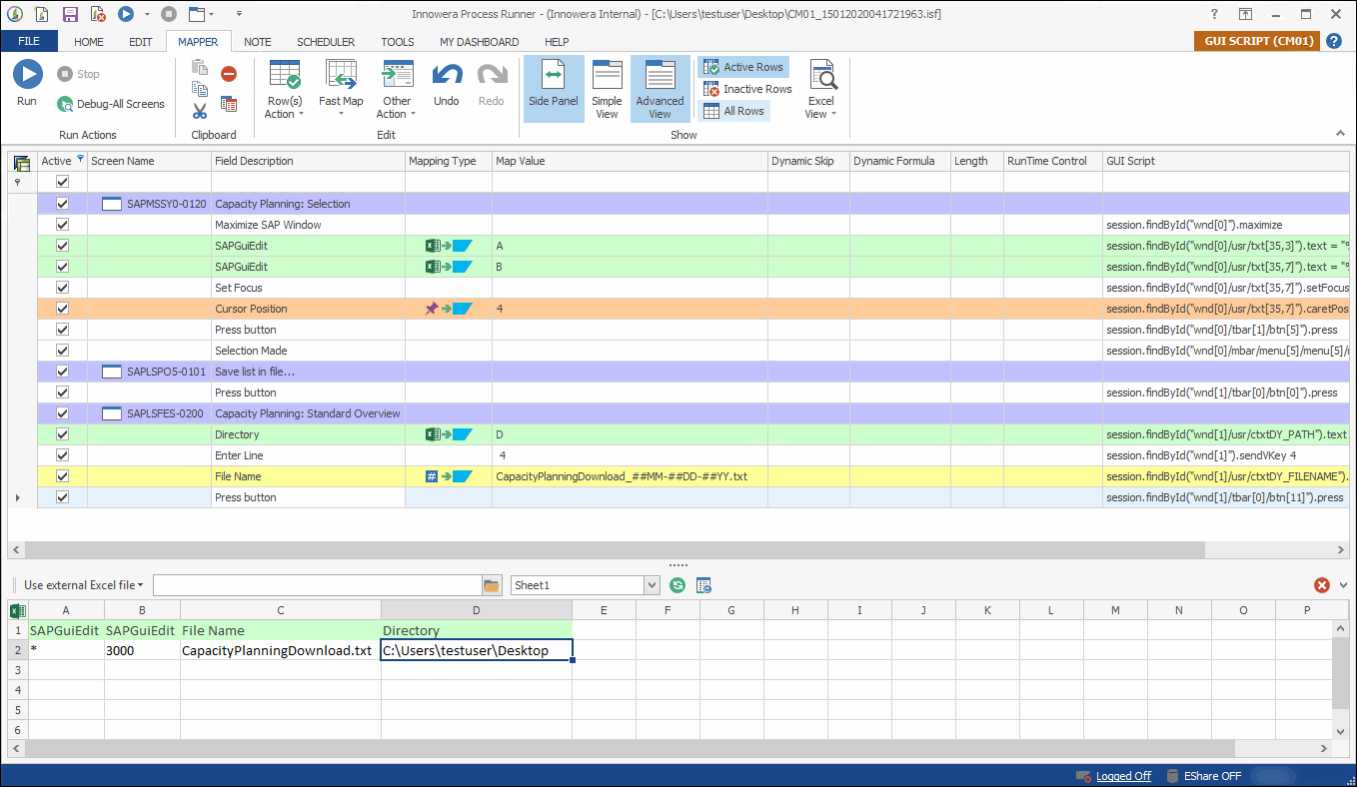Open the SCHEDULER ribbon tab
This screenshot has width=1357, height=787.
325,42
